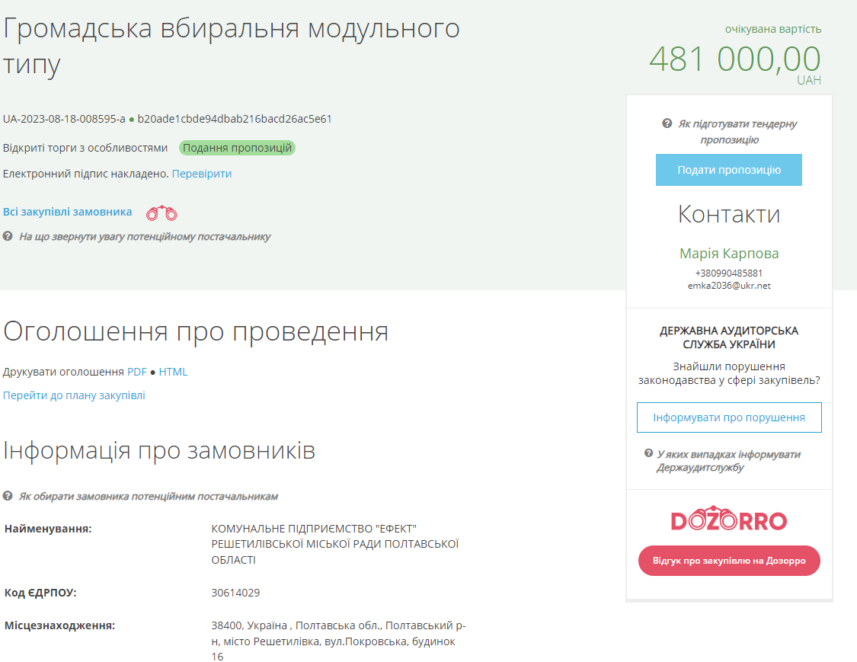Click the red binoculars Dozorro icon

point(161,213)
